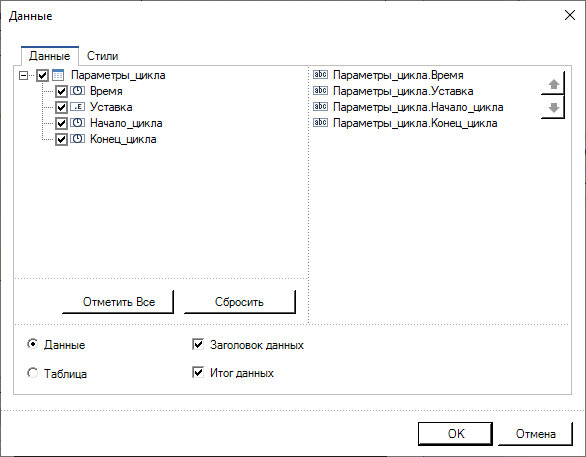Move selected field up with arrow button

(553, 84)
